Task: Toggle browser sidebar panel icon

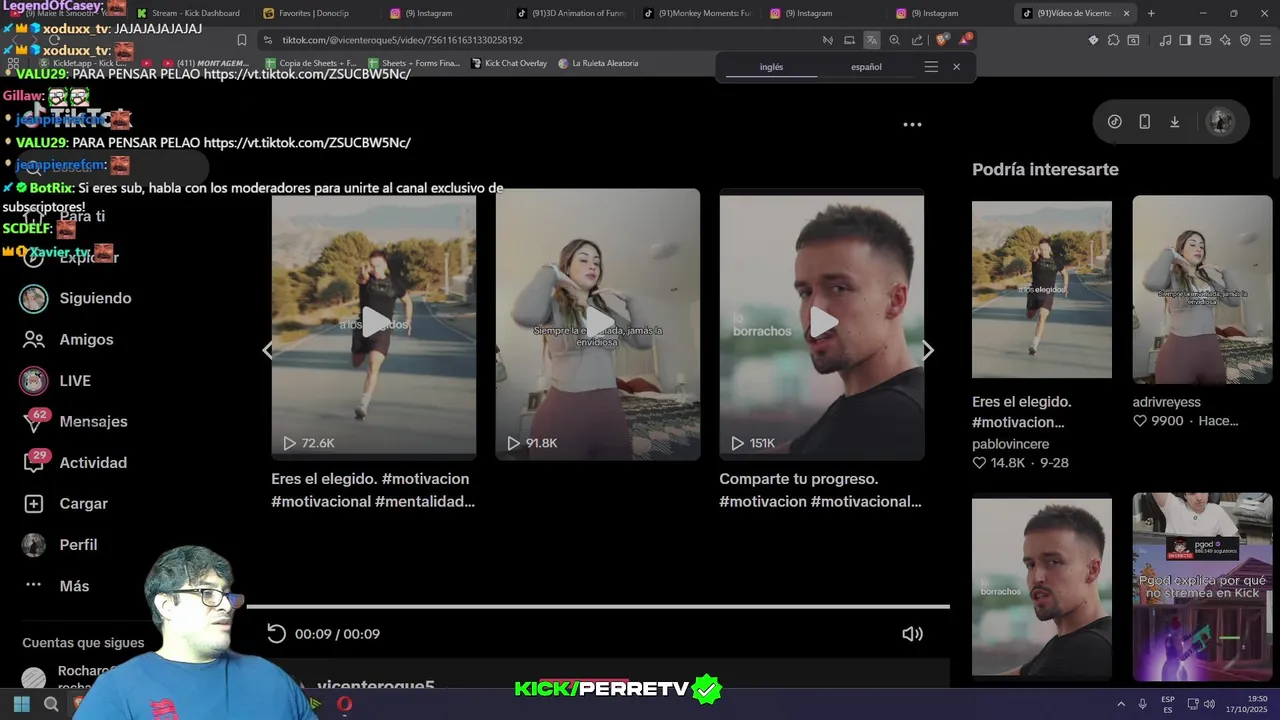Action: pos(1185,40)
